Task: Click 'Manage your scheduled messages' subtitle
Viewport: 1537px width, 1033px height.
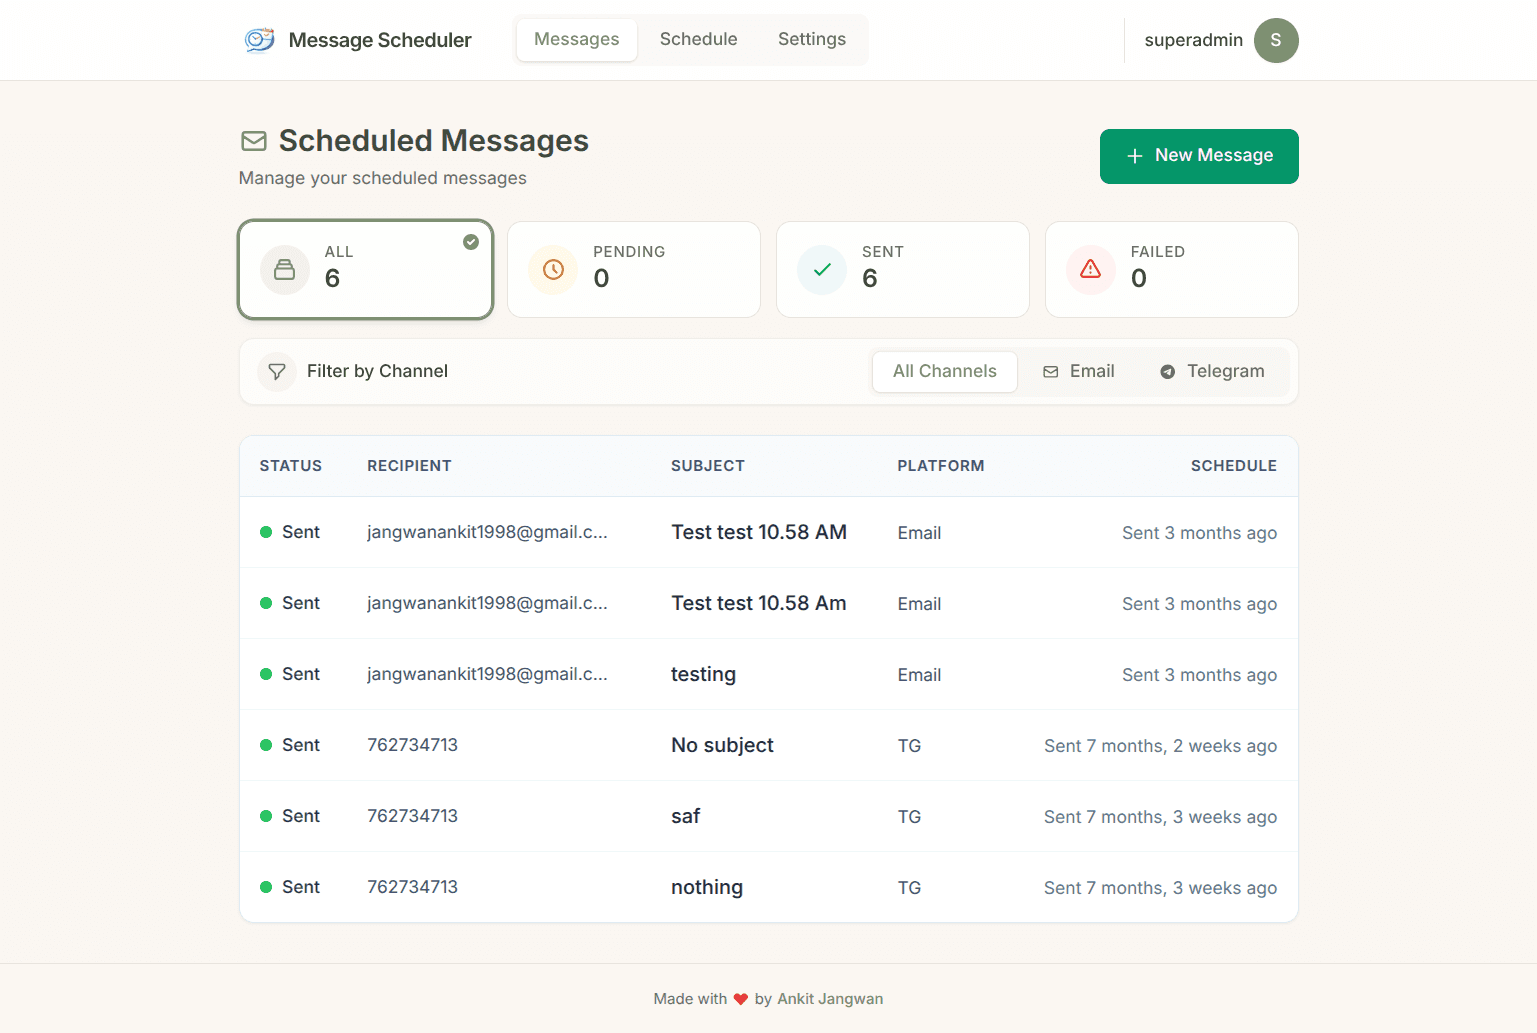Action: tap(382, 178)
